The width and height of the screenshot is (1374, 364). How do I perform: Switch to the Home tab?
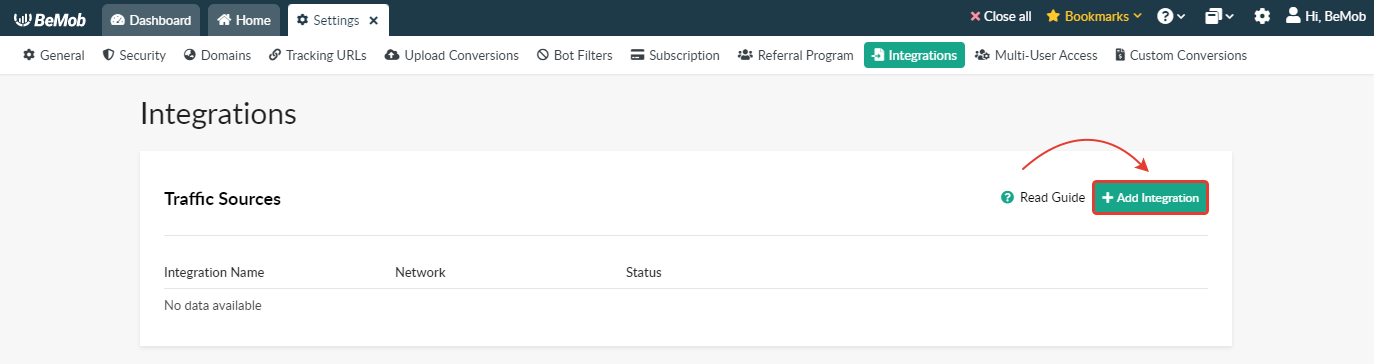(x=244, y=20)
